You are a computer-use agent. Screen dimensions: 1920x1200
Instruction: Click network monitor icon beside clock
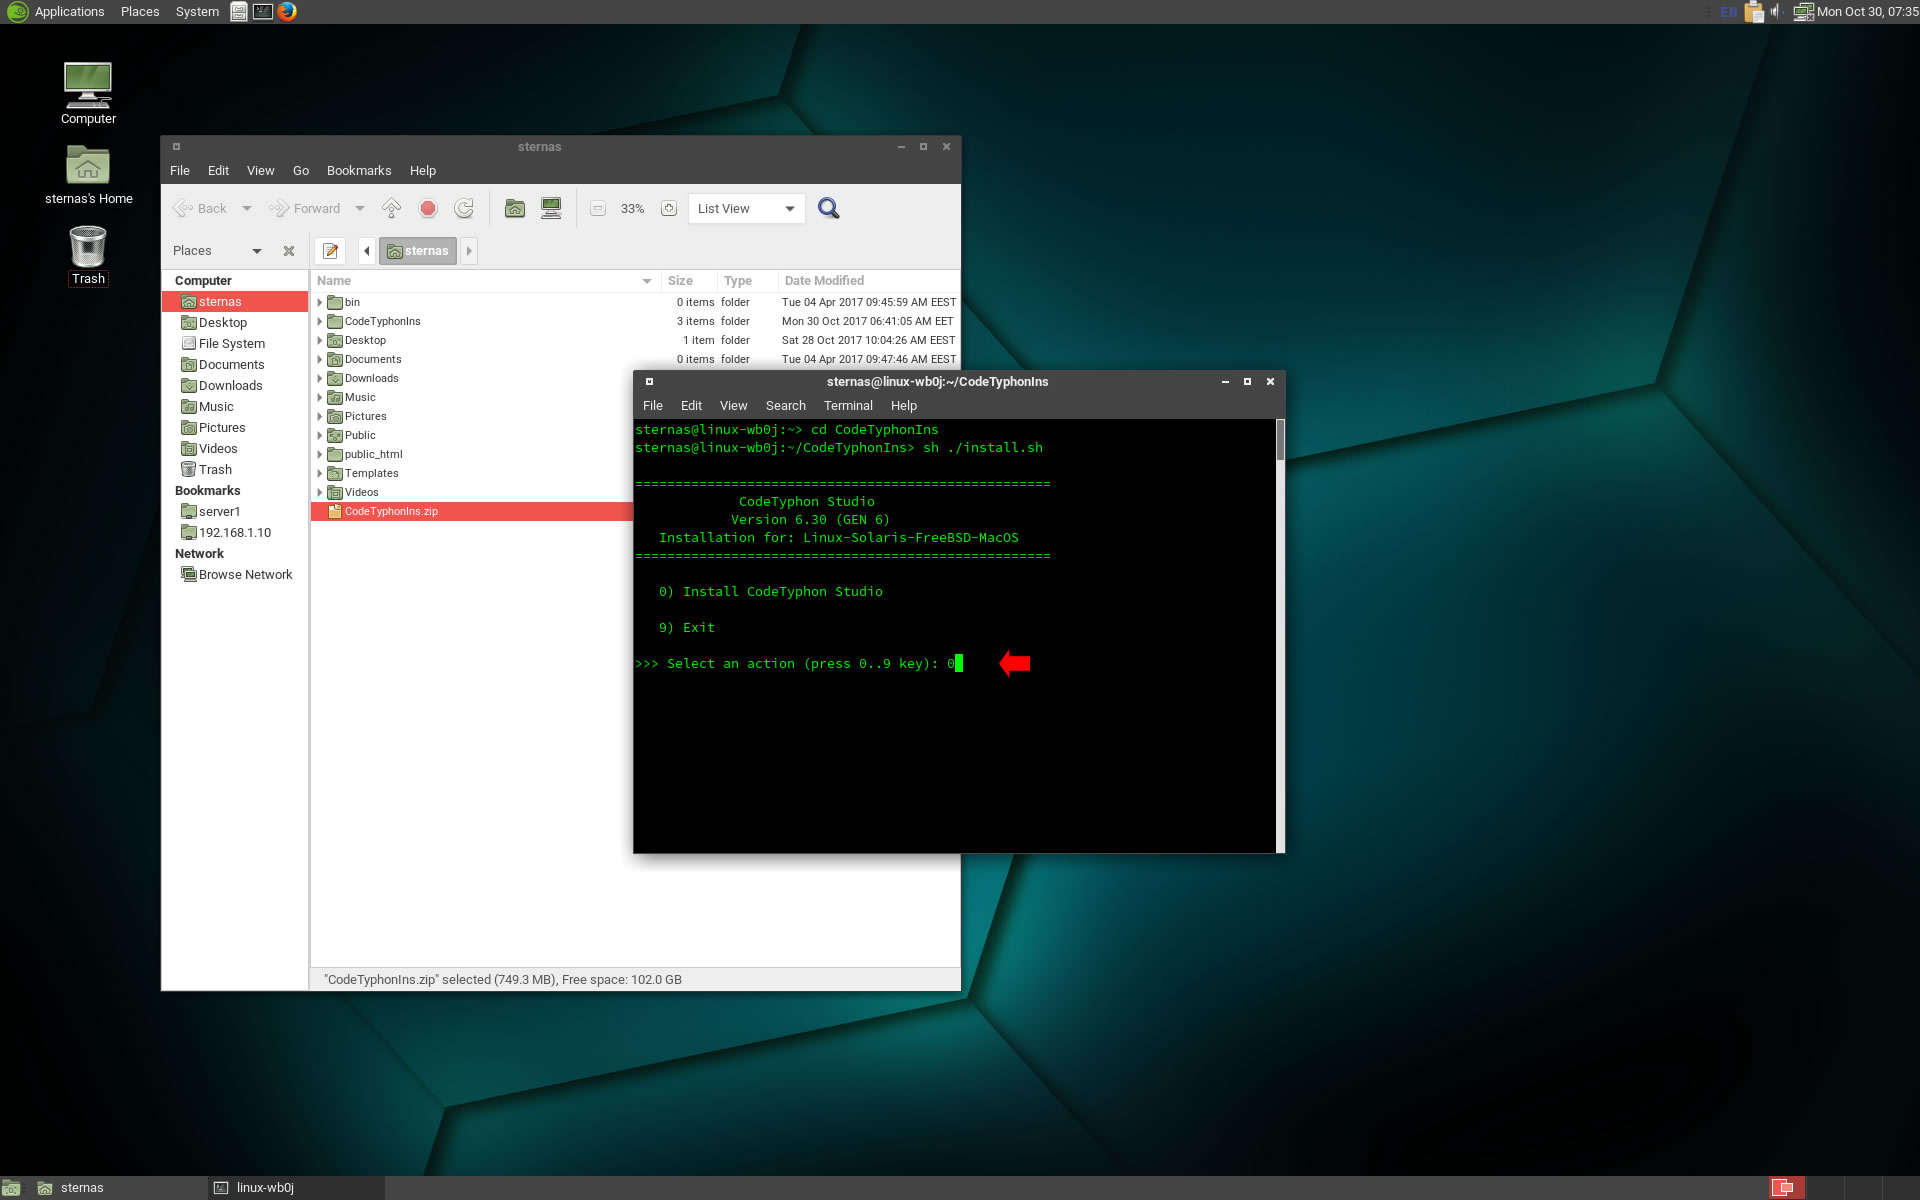[1803, 12]
